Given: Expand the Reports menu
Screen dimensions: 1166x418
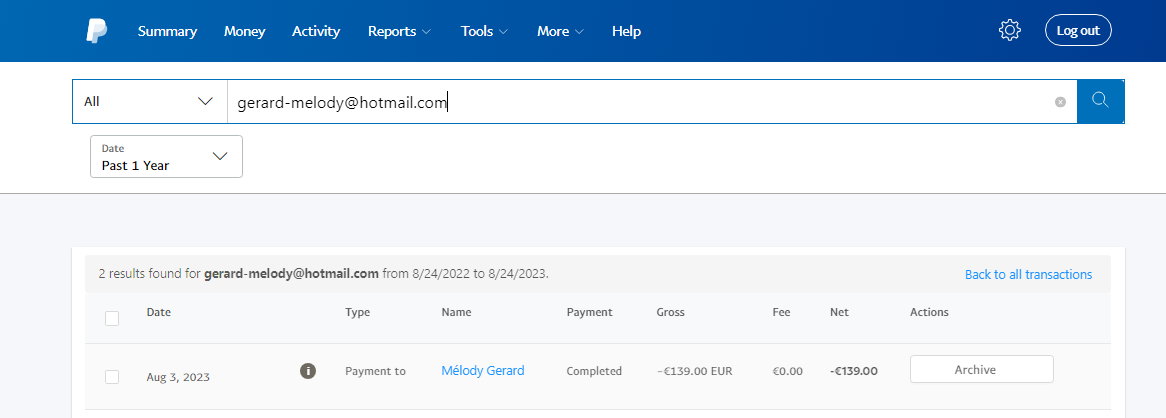Looking at the screenshot, I should [399, 31].
